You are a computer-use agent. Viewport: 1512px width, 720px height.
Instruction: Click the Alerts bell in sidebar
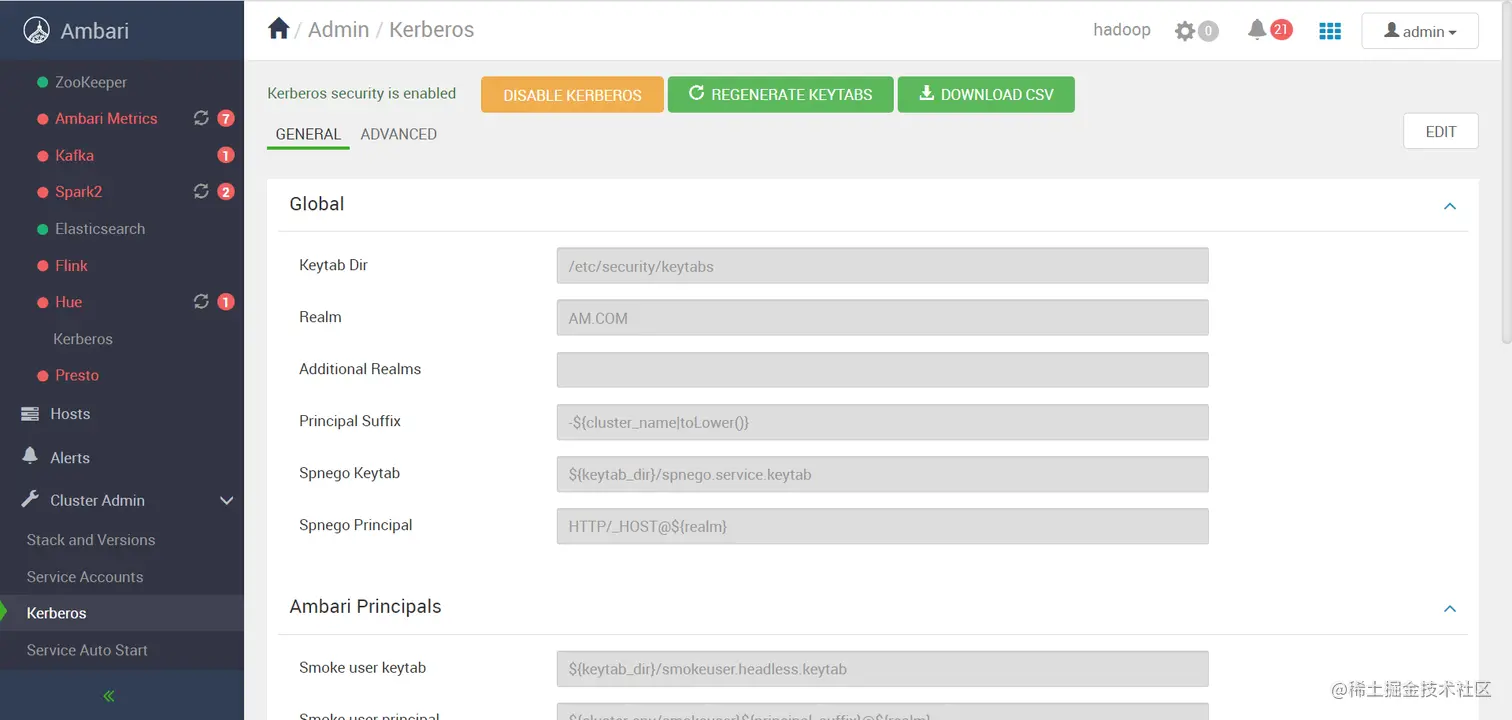pos(30,456)
